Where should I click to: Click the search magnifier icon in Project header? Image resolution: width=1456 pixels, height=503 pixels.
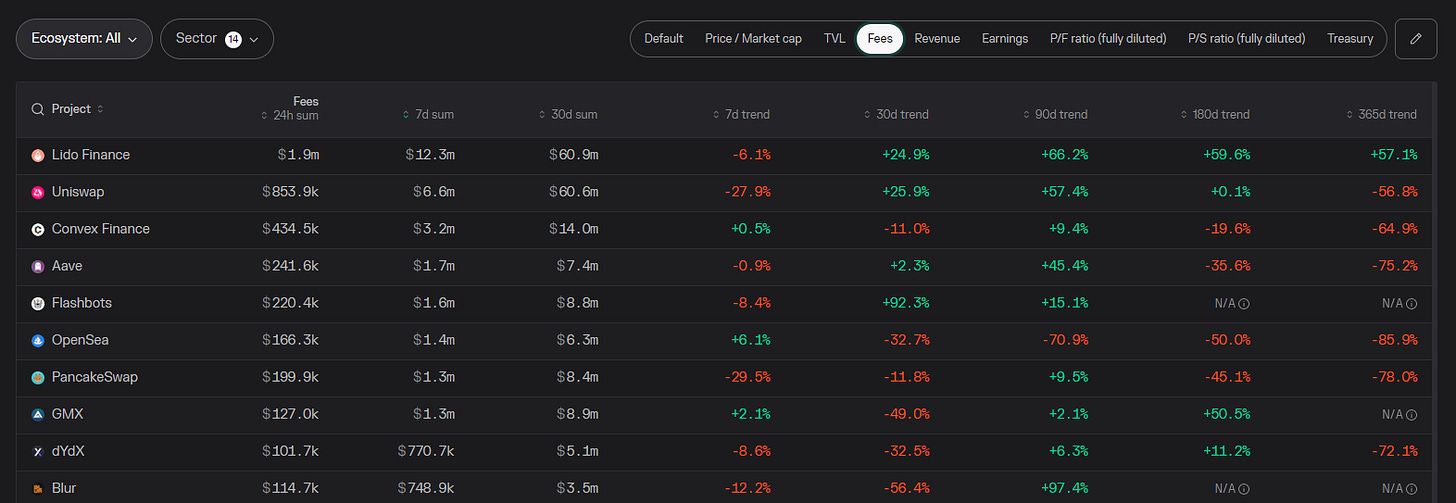coord(38,109)
